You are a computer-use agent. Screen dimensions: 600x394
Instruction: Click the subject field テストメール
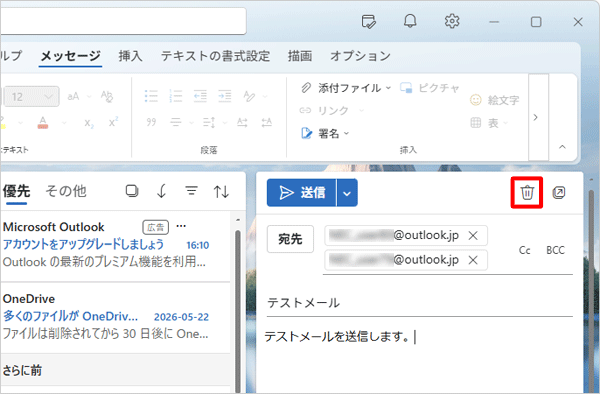click(x=419, y=303)
